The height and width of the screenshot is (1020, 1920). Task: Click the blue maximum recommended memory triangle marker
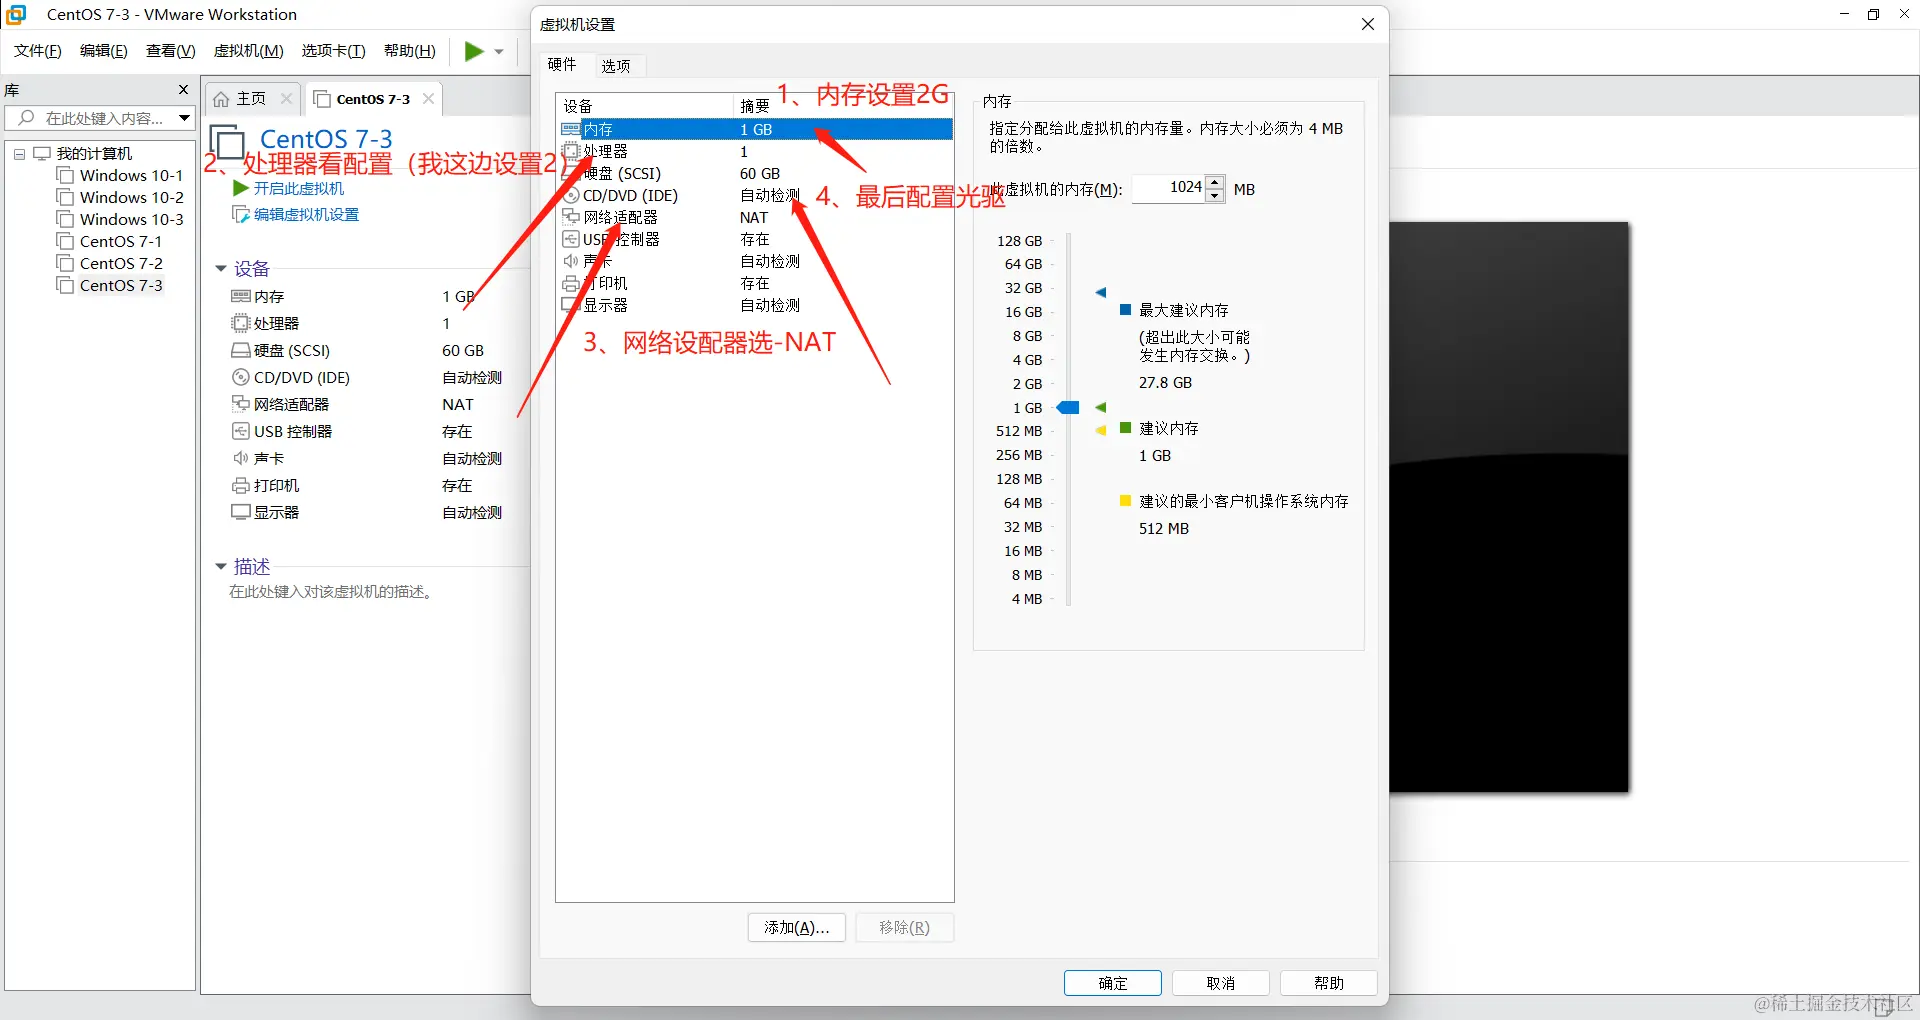point(1101,292)
